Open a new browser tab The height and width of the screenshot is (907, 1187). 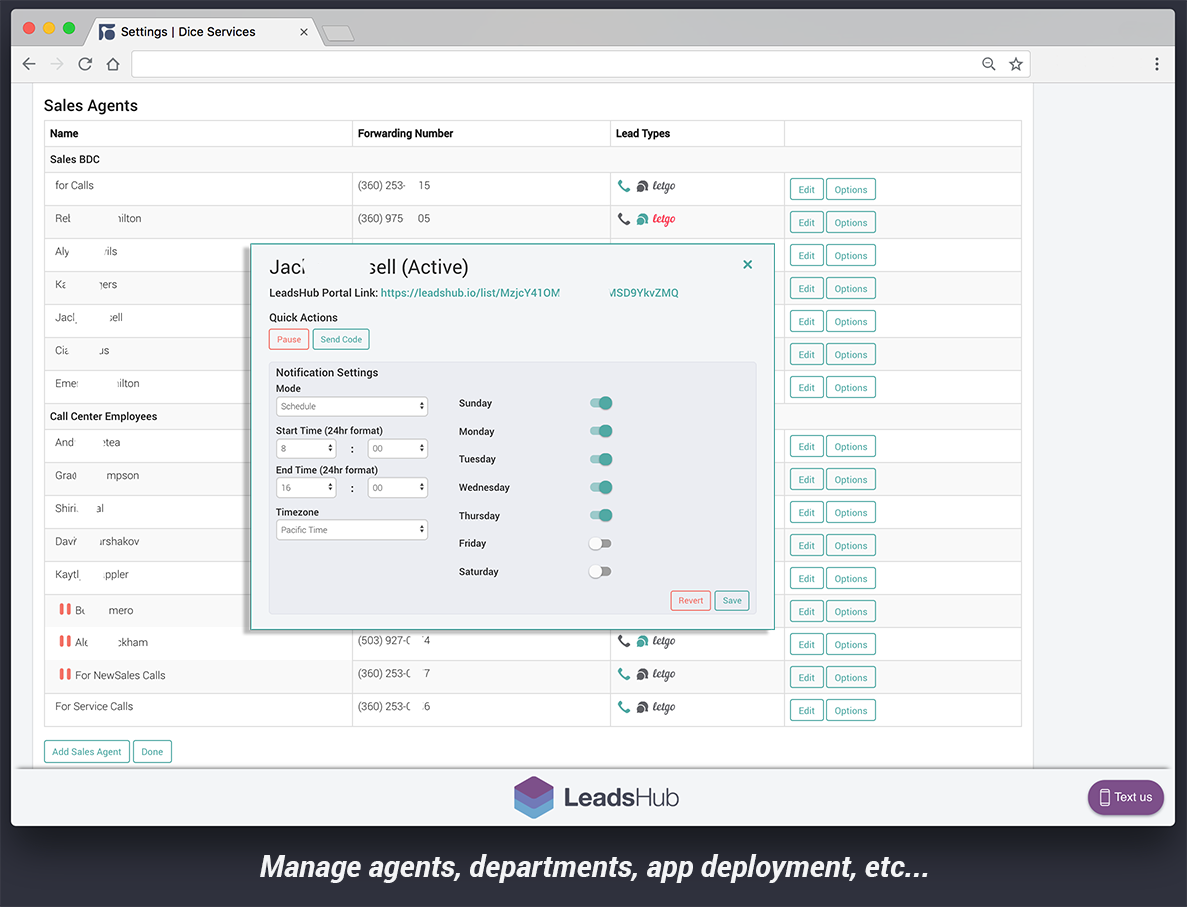pyautogui.click(x=338, y=33)
